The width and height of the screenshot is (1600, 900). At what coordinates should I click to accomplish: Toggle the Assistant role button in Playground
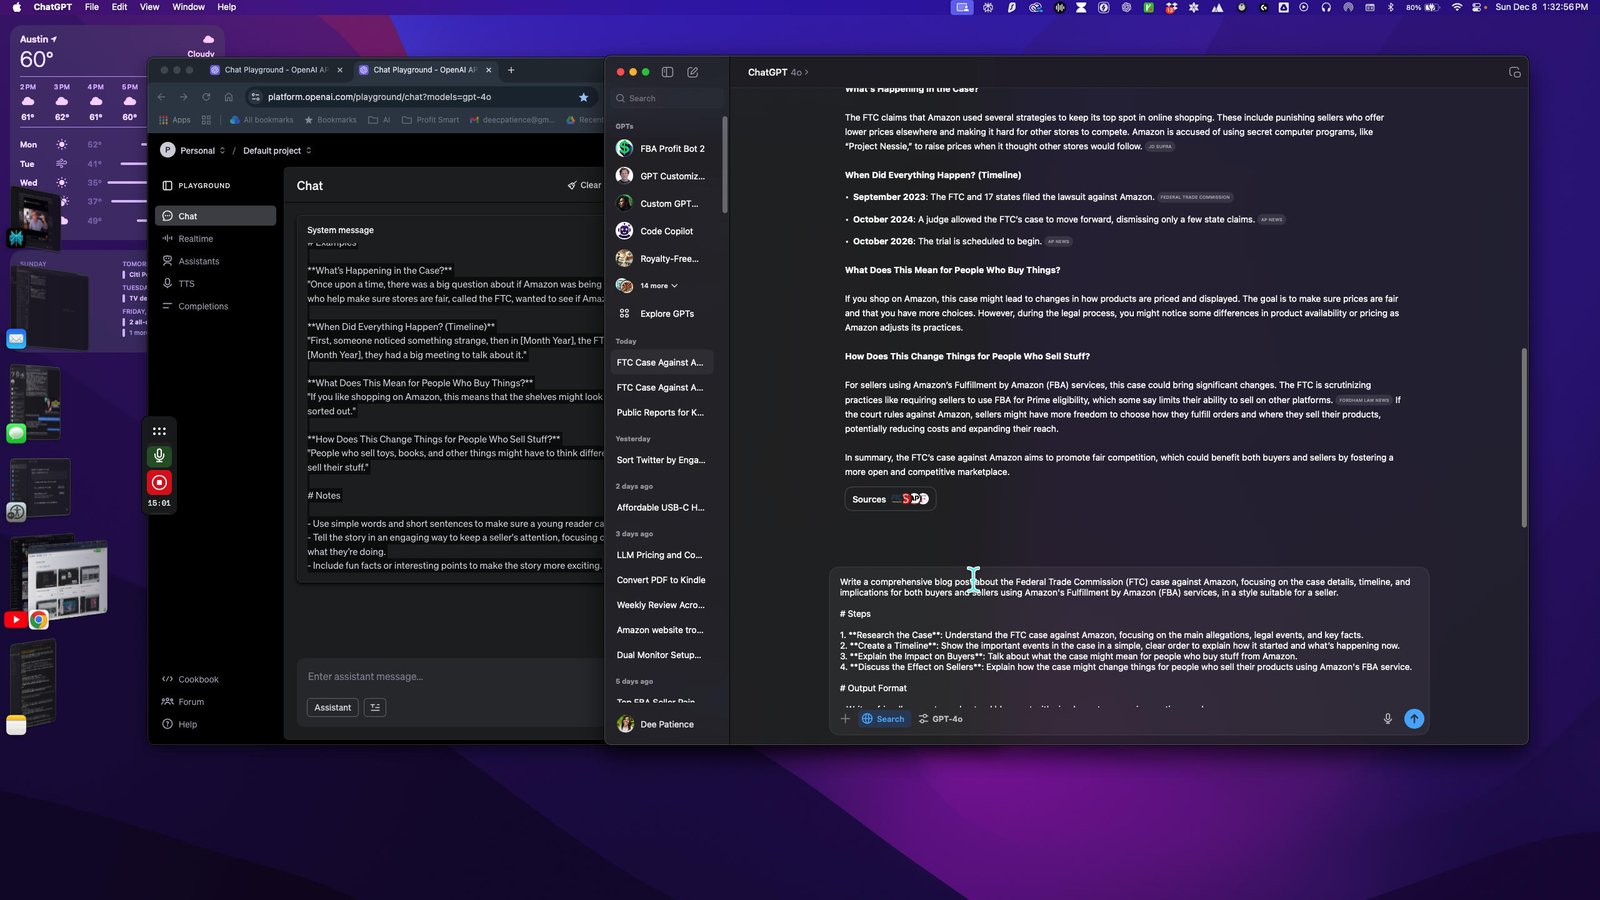pyautogui.click(x=332, y=707)
